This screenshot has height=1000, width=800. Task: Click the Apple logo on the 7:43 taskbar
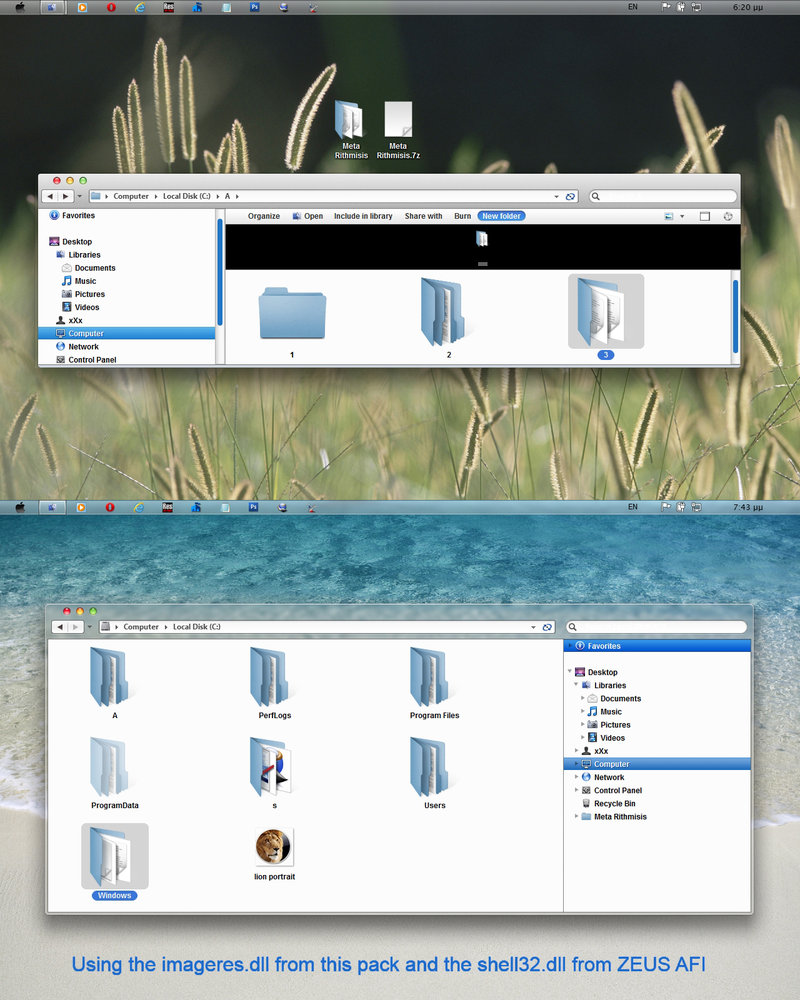tap(20, 507)
